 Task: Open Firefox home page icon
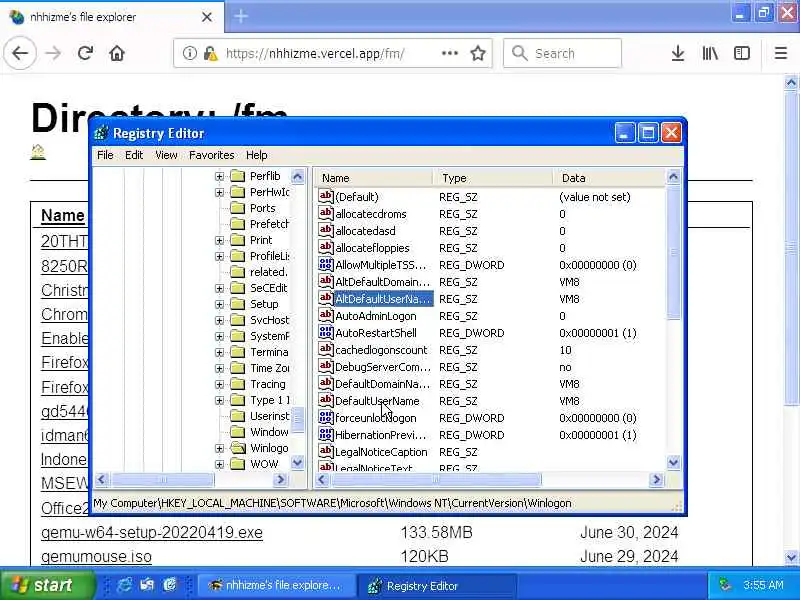(x=117, y=53)
